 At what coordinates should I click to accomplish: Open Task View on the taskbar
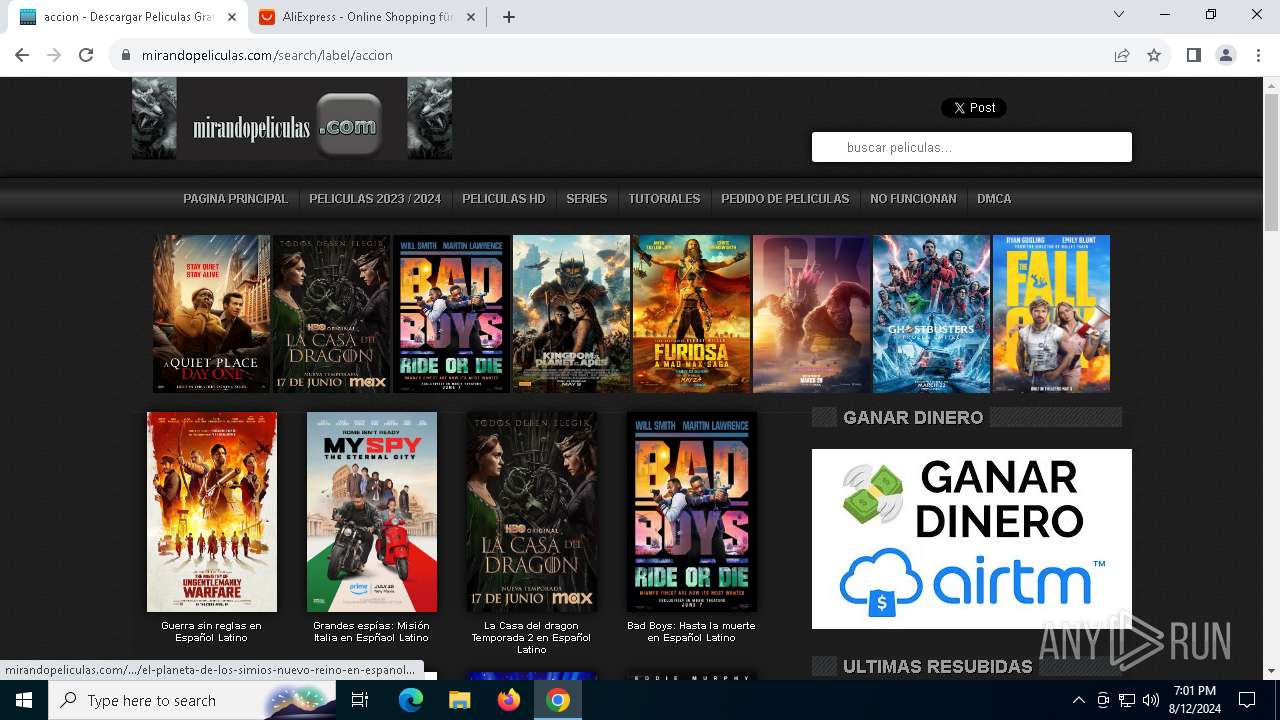[x=360, y=700]
